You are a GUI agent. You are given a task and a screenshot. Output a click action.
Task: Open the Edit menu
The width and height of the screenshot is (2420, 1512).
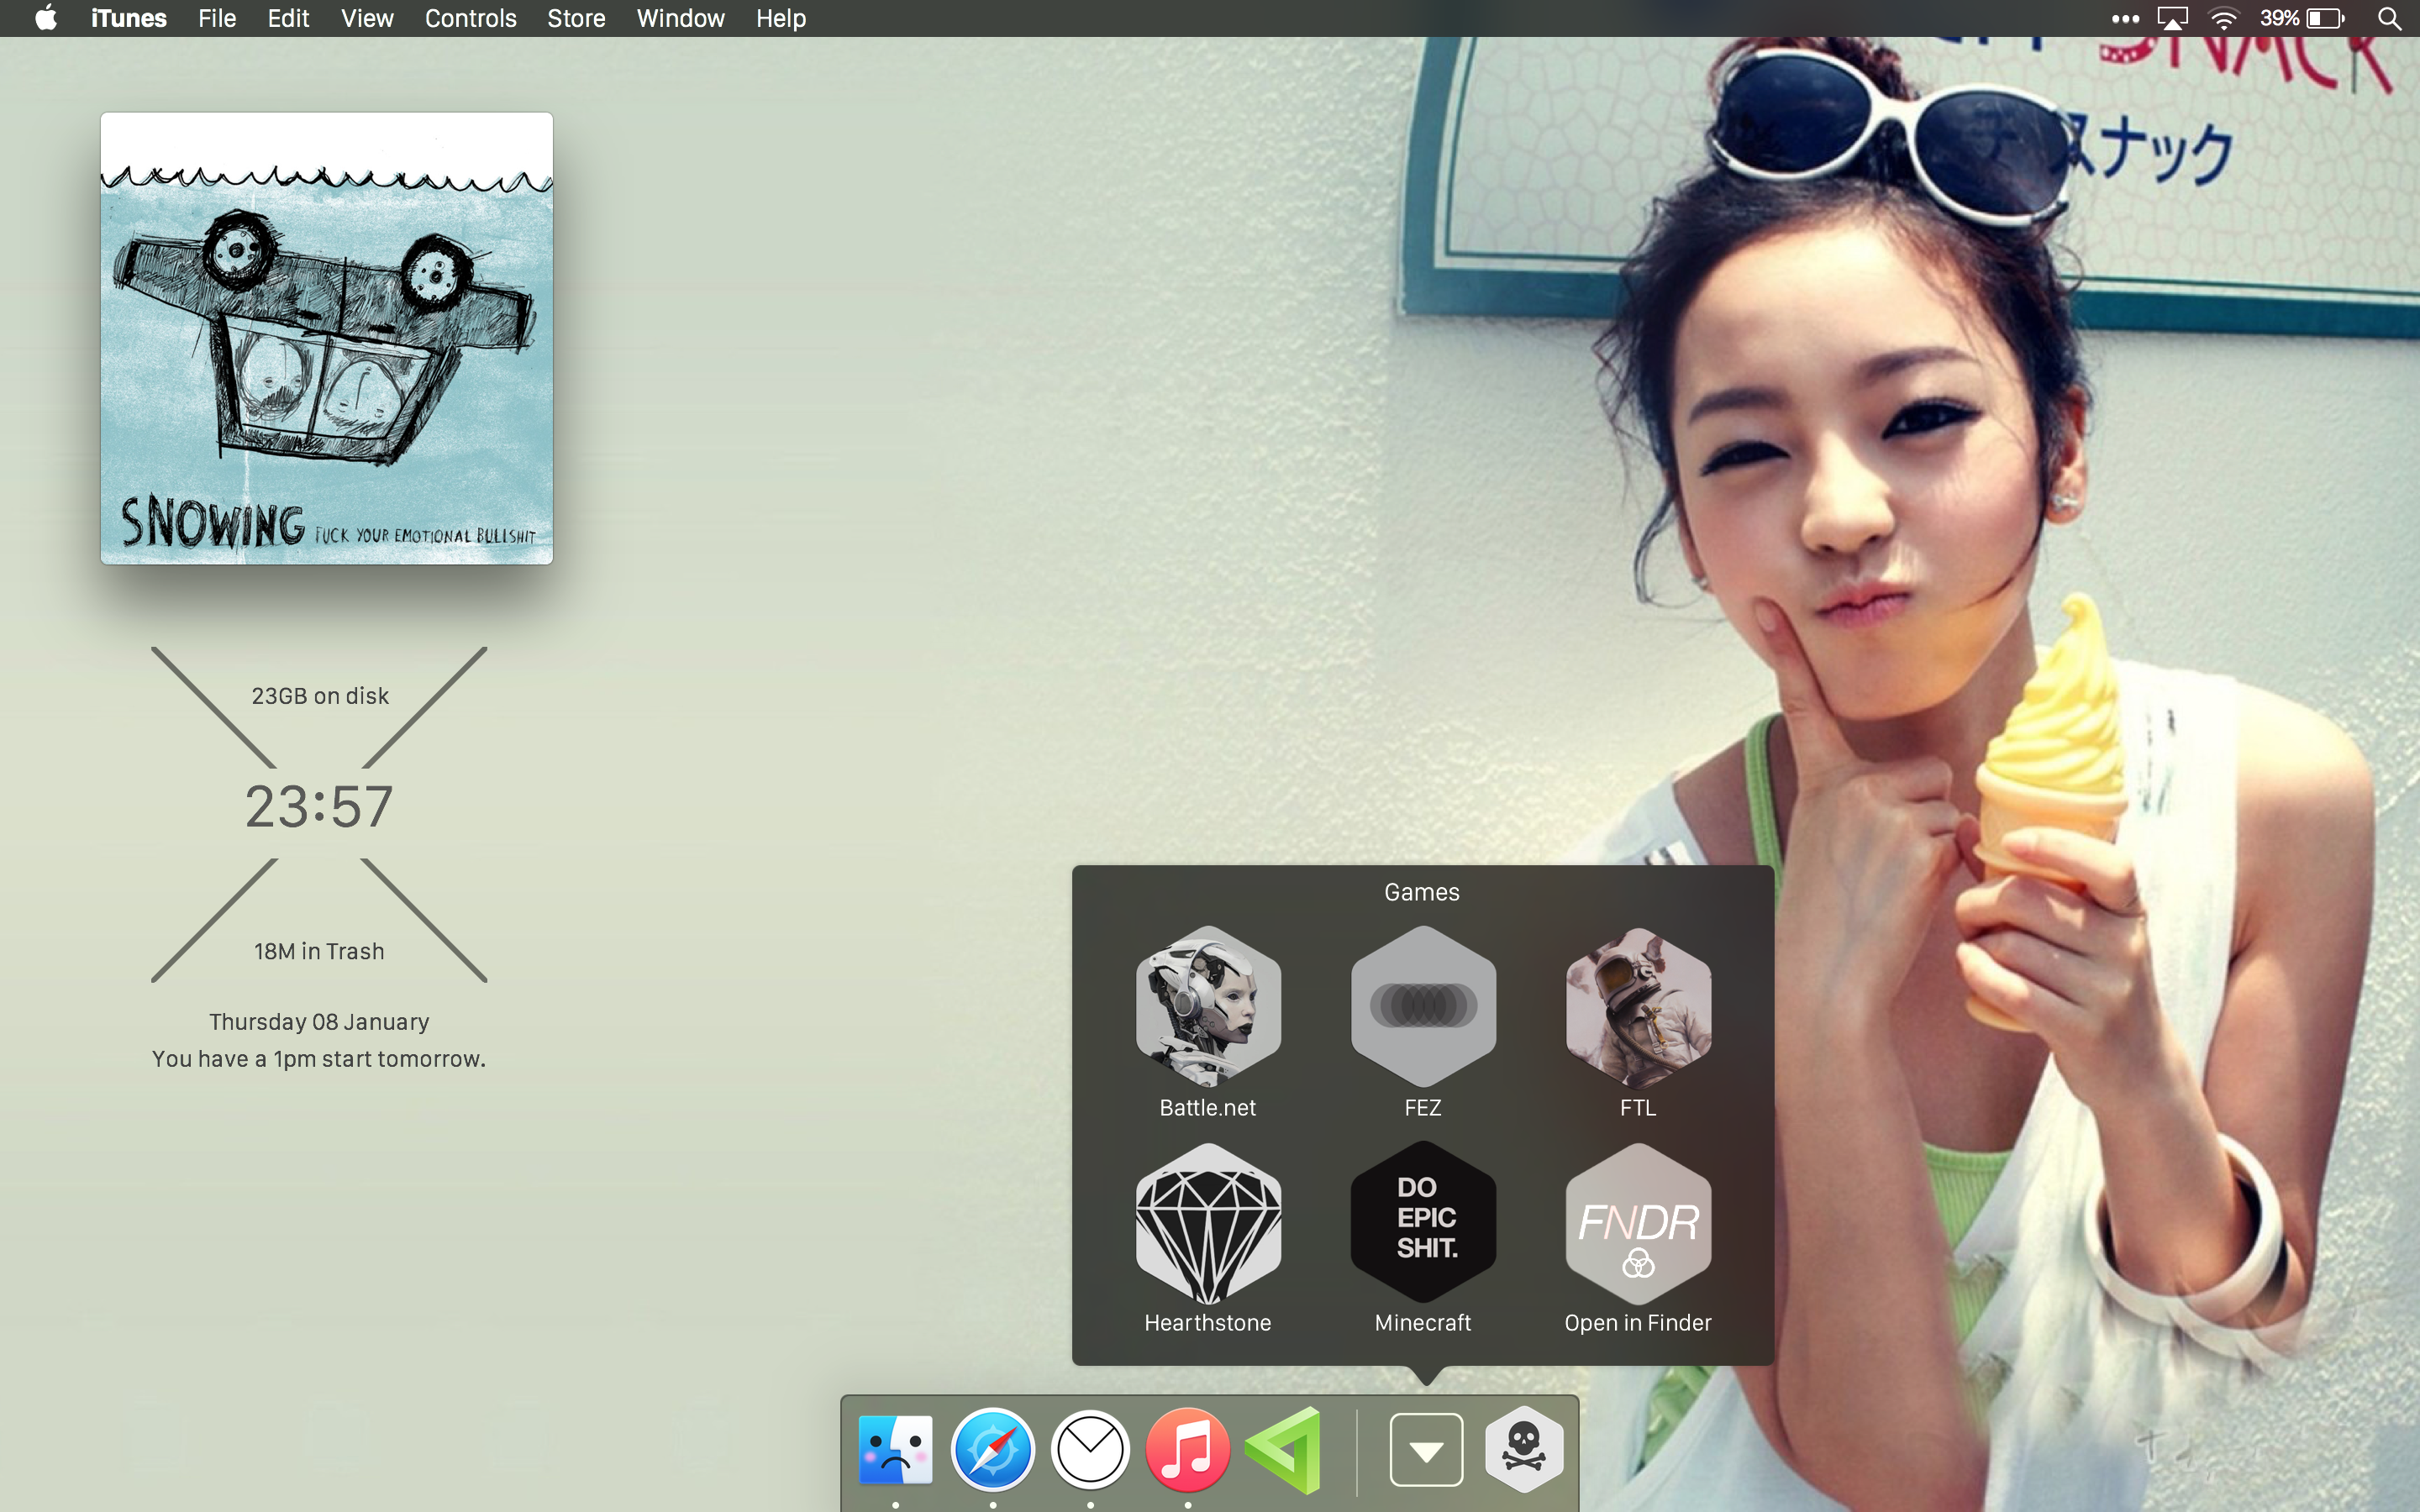[288, 18]
